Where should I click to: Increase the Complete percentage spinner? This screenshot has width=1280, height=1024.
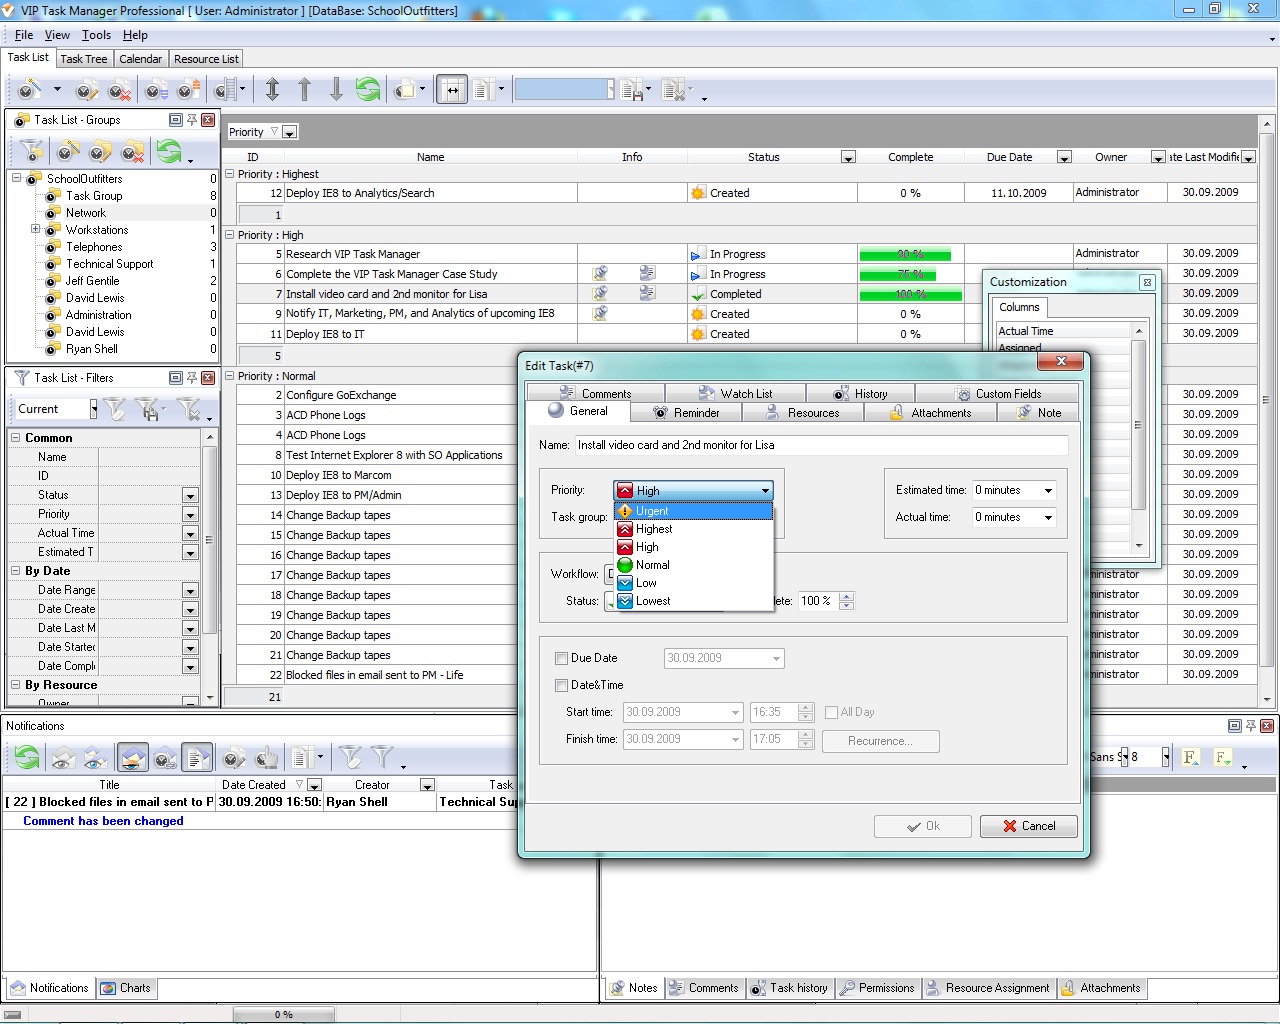pyautogui.click(x=847, y=597)
